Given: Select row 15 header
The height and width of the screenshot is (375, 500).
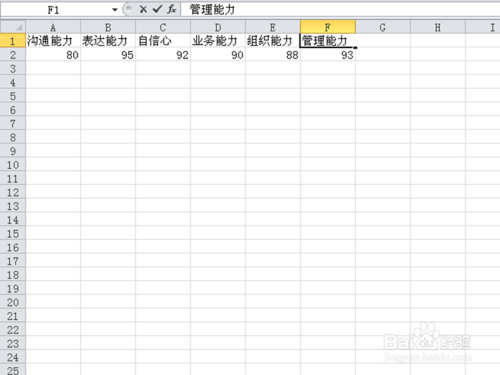Looking at the screenshot, I should [x=13, y=233].
